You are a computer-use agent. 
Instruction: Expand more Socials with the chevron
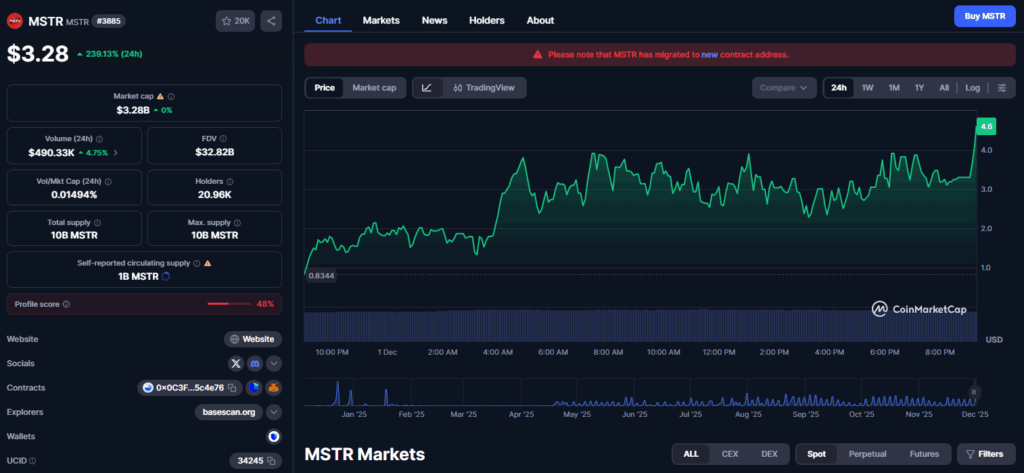[273, 363]
